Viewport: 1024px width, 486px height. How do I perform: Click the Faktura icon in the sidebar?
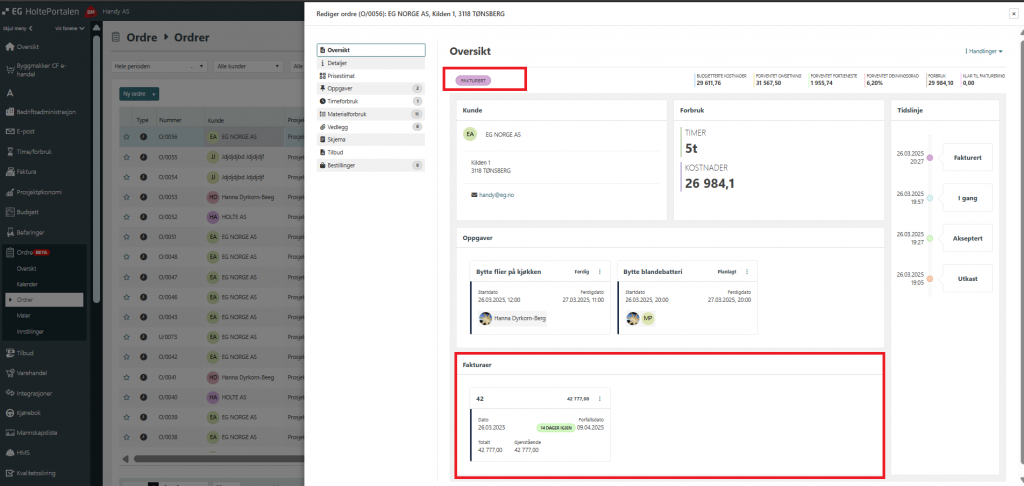coord(10,171)
